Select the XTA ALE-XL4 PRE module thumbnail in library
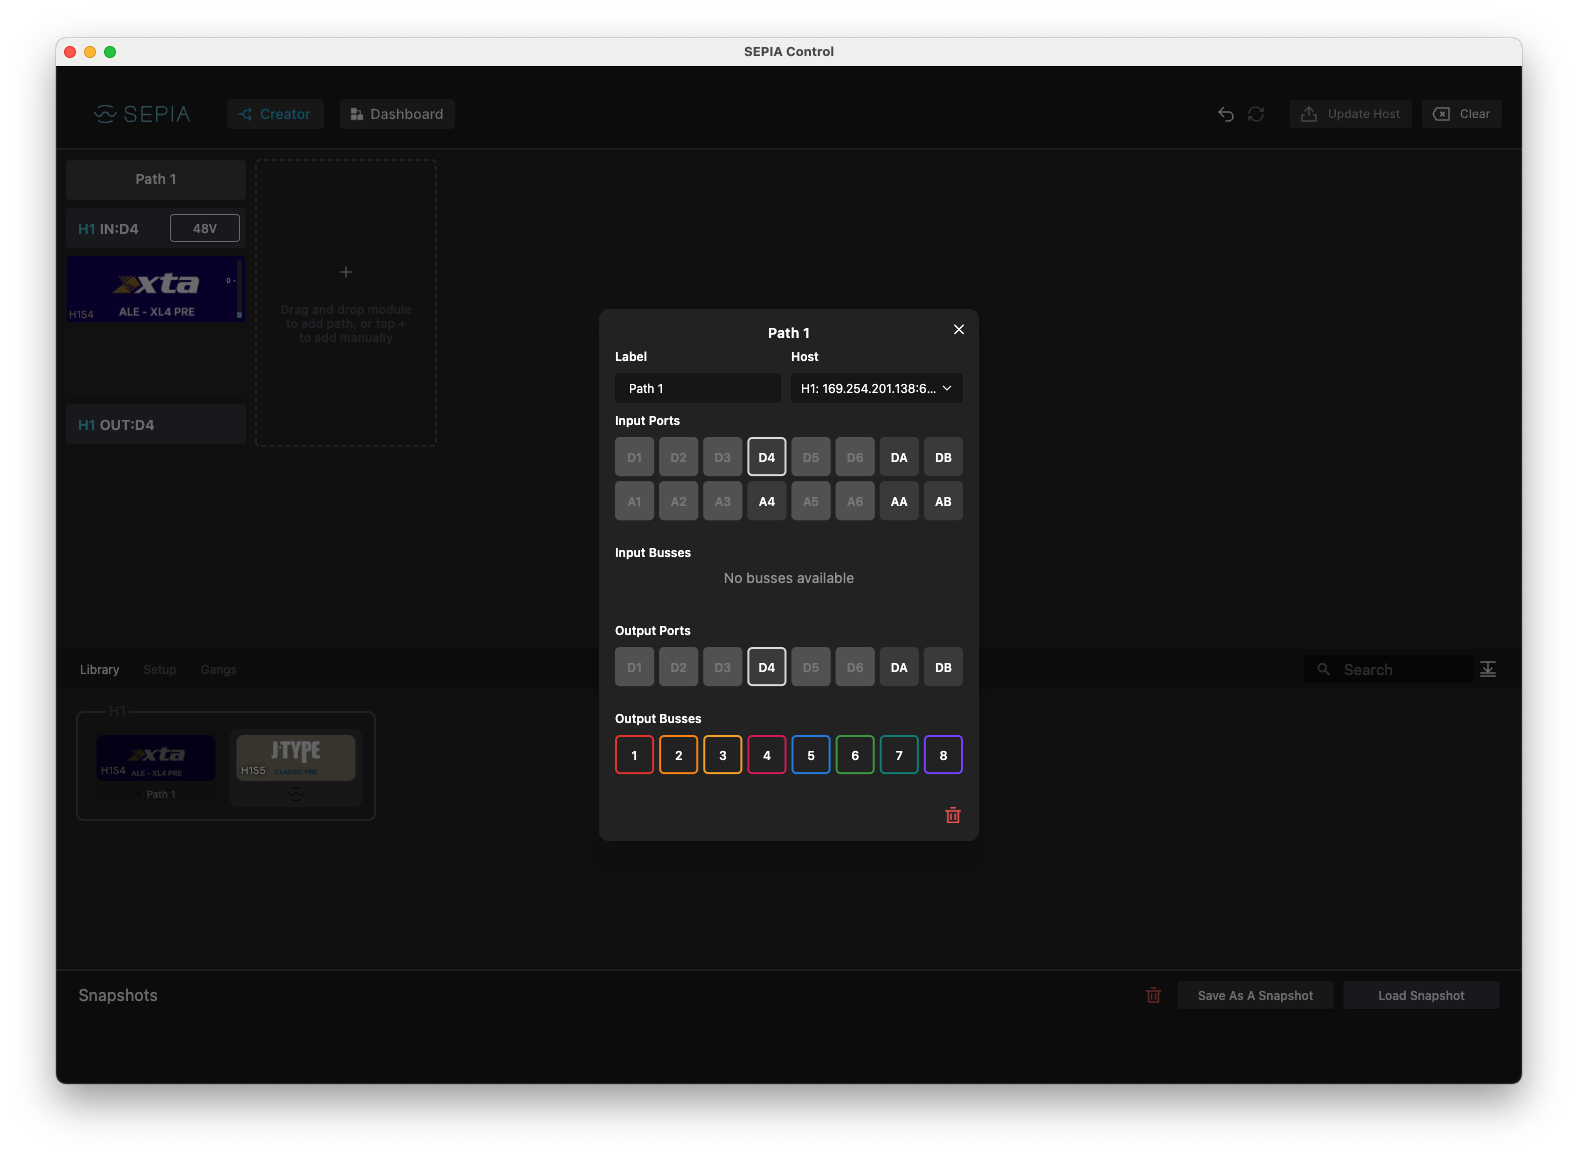 click(x=156, y=758)
